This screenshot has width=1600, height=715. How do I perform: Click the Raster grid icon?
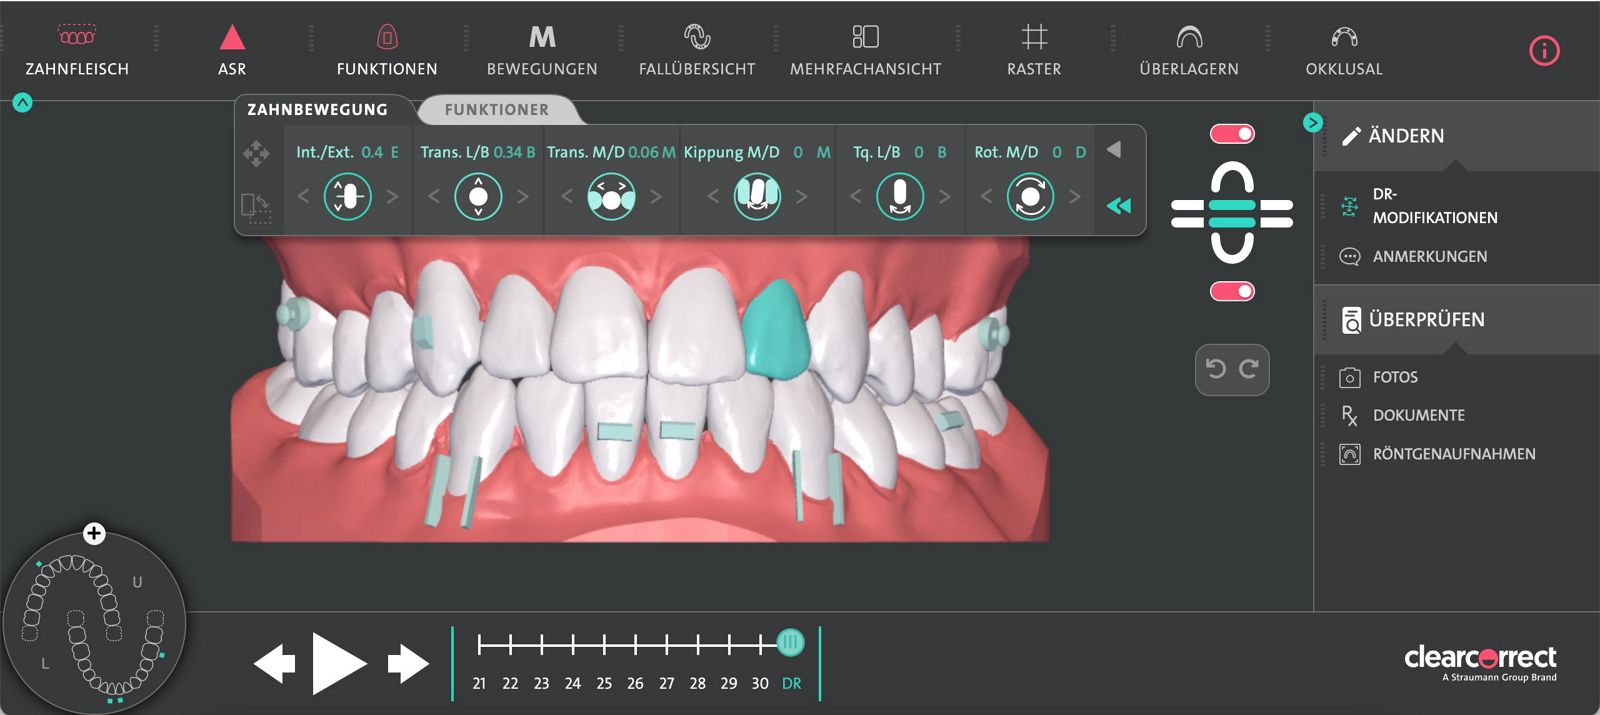click(1034, 38)
